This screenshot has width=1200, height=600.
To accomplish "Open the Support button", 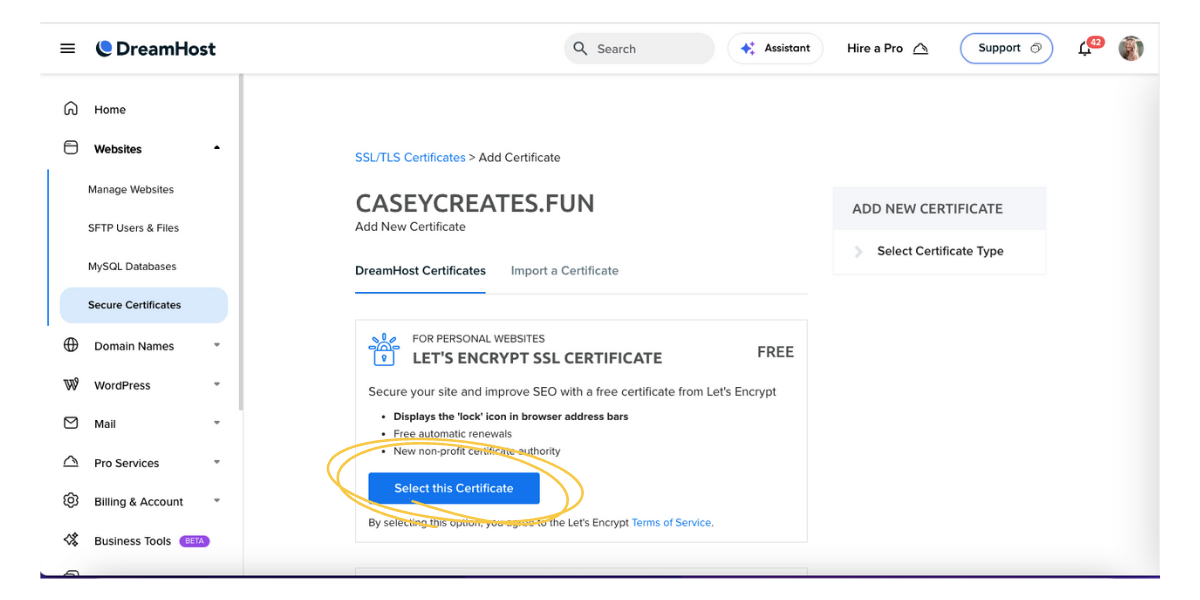I will click(1006, 48).
